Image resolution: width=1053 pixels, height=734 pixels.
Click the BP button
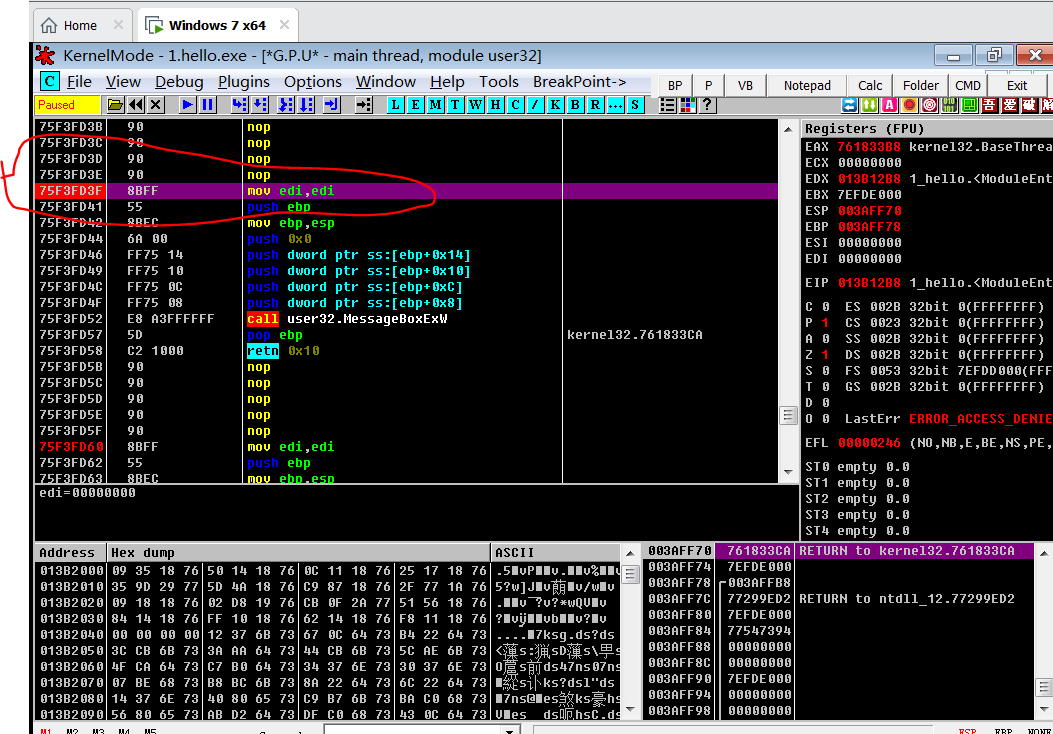point(675,85)
